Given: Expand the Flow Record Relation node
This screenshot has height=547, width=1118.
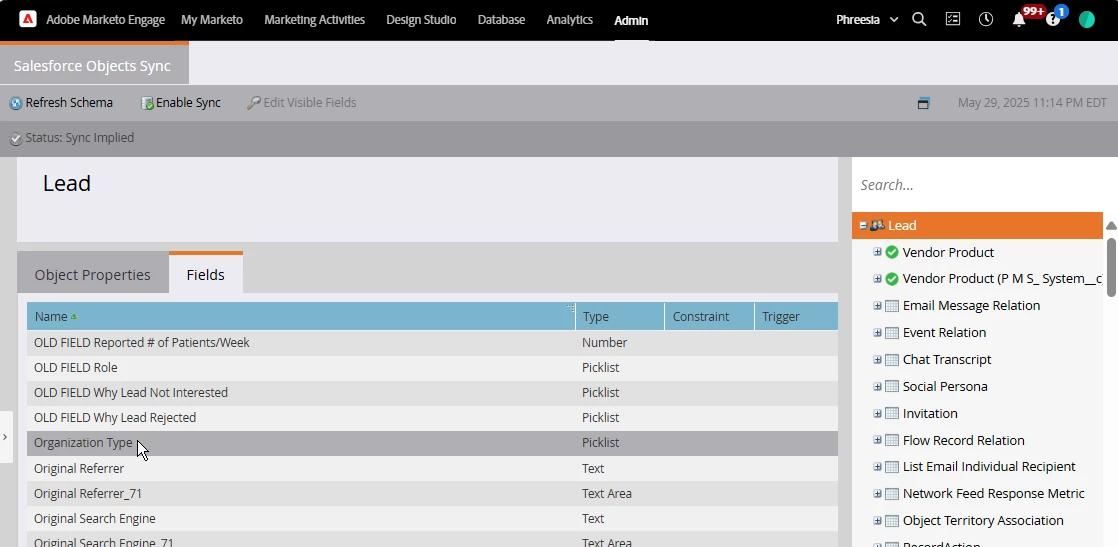Looking at the screenshot, I should pos(878,440).
